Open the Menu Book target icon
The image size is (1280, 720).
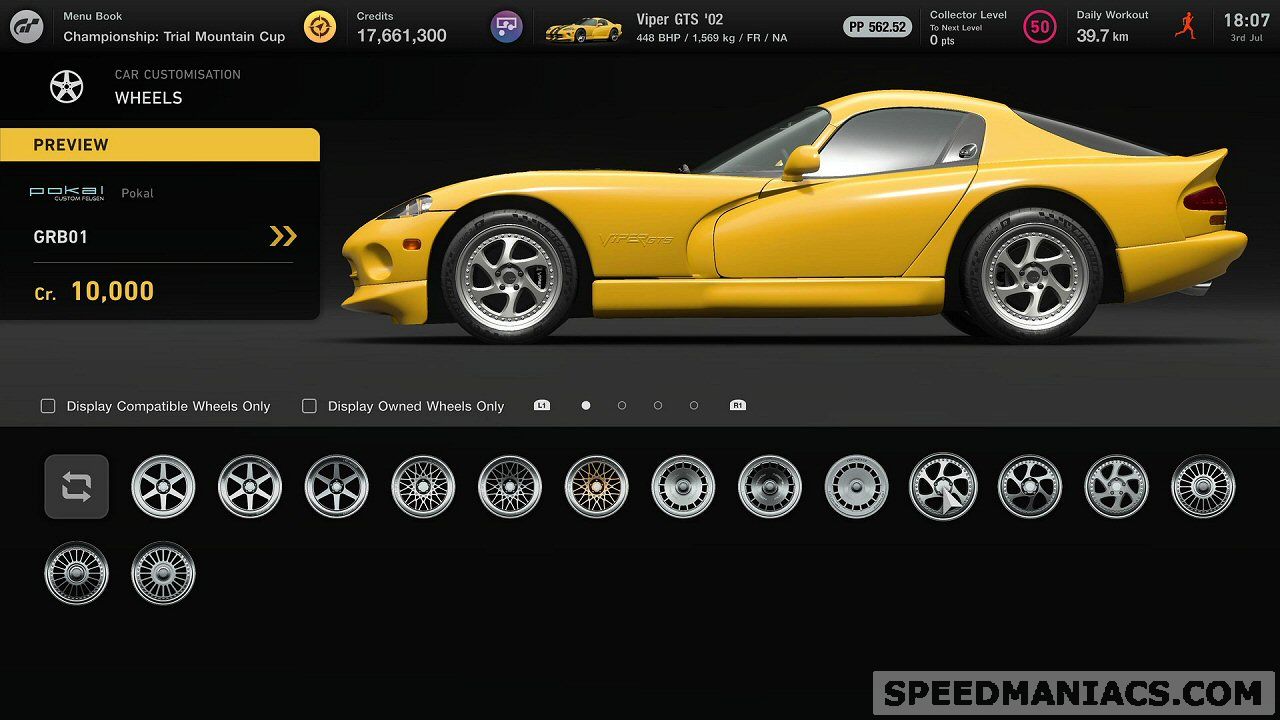(x=320, y=27)
